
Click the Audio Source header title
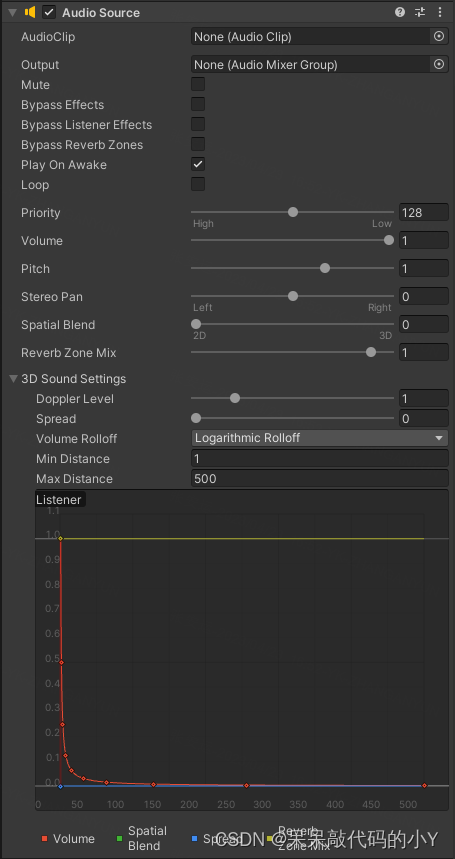click(101, 13)
